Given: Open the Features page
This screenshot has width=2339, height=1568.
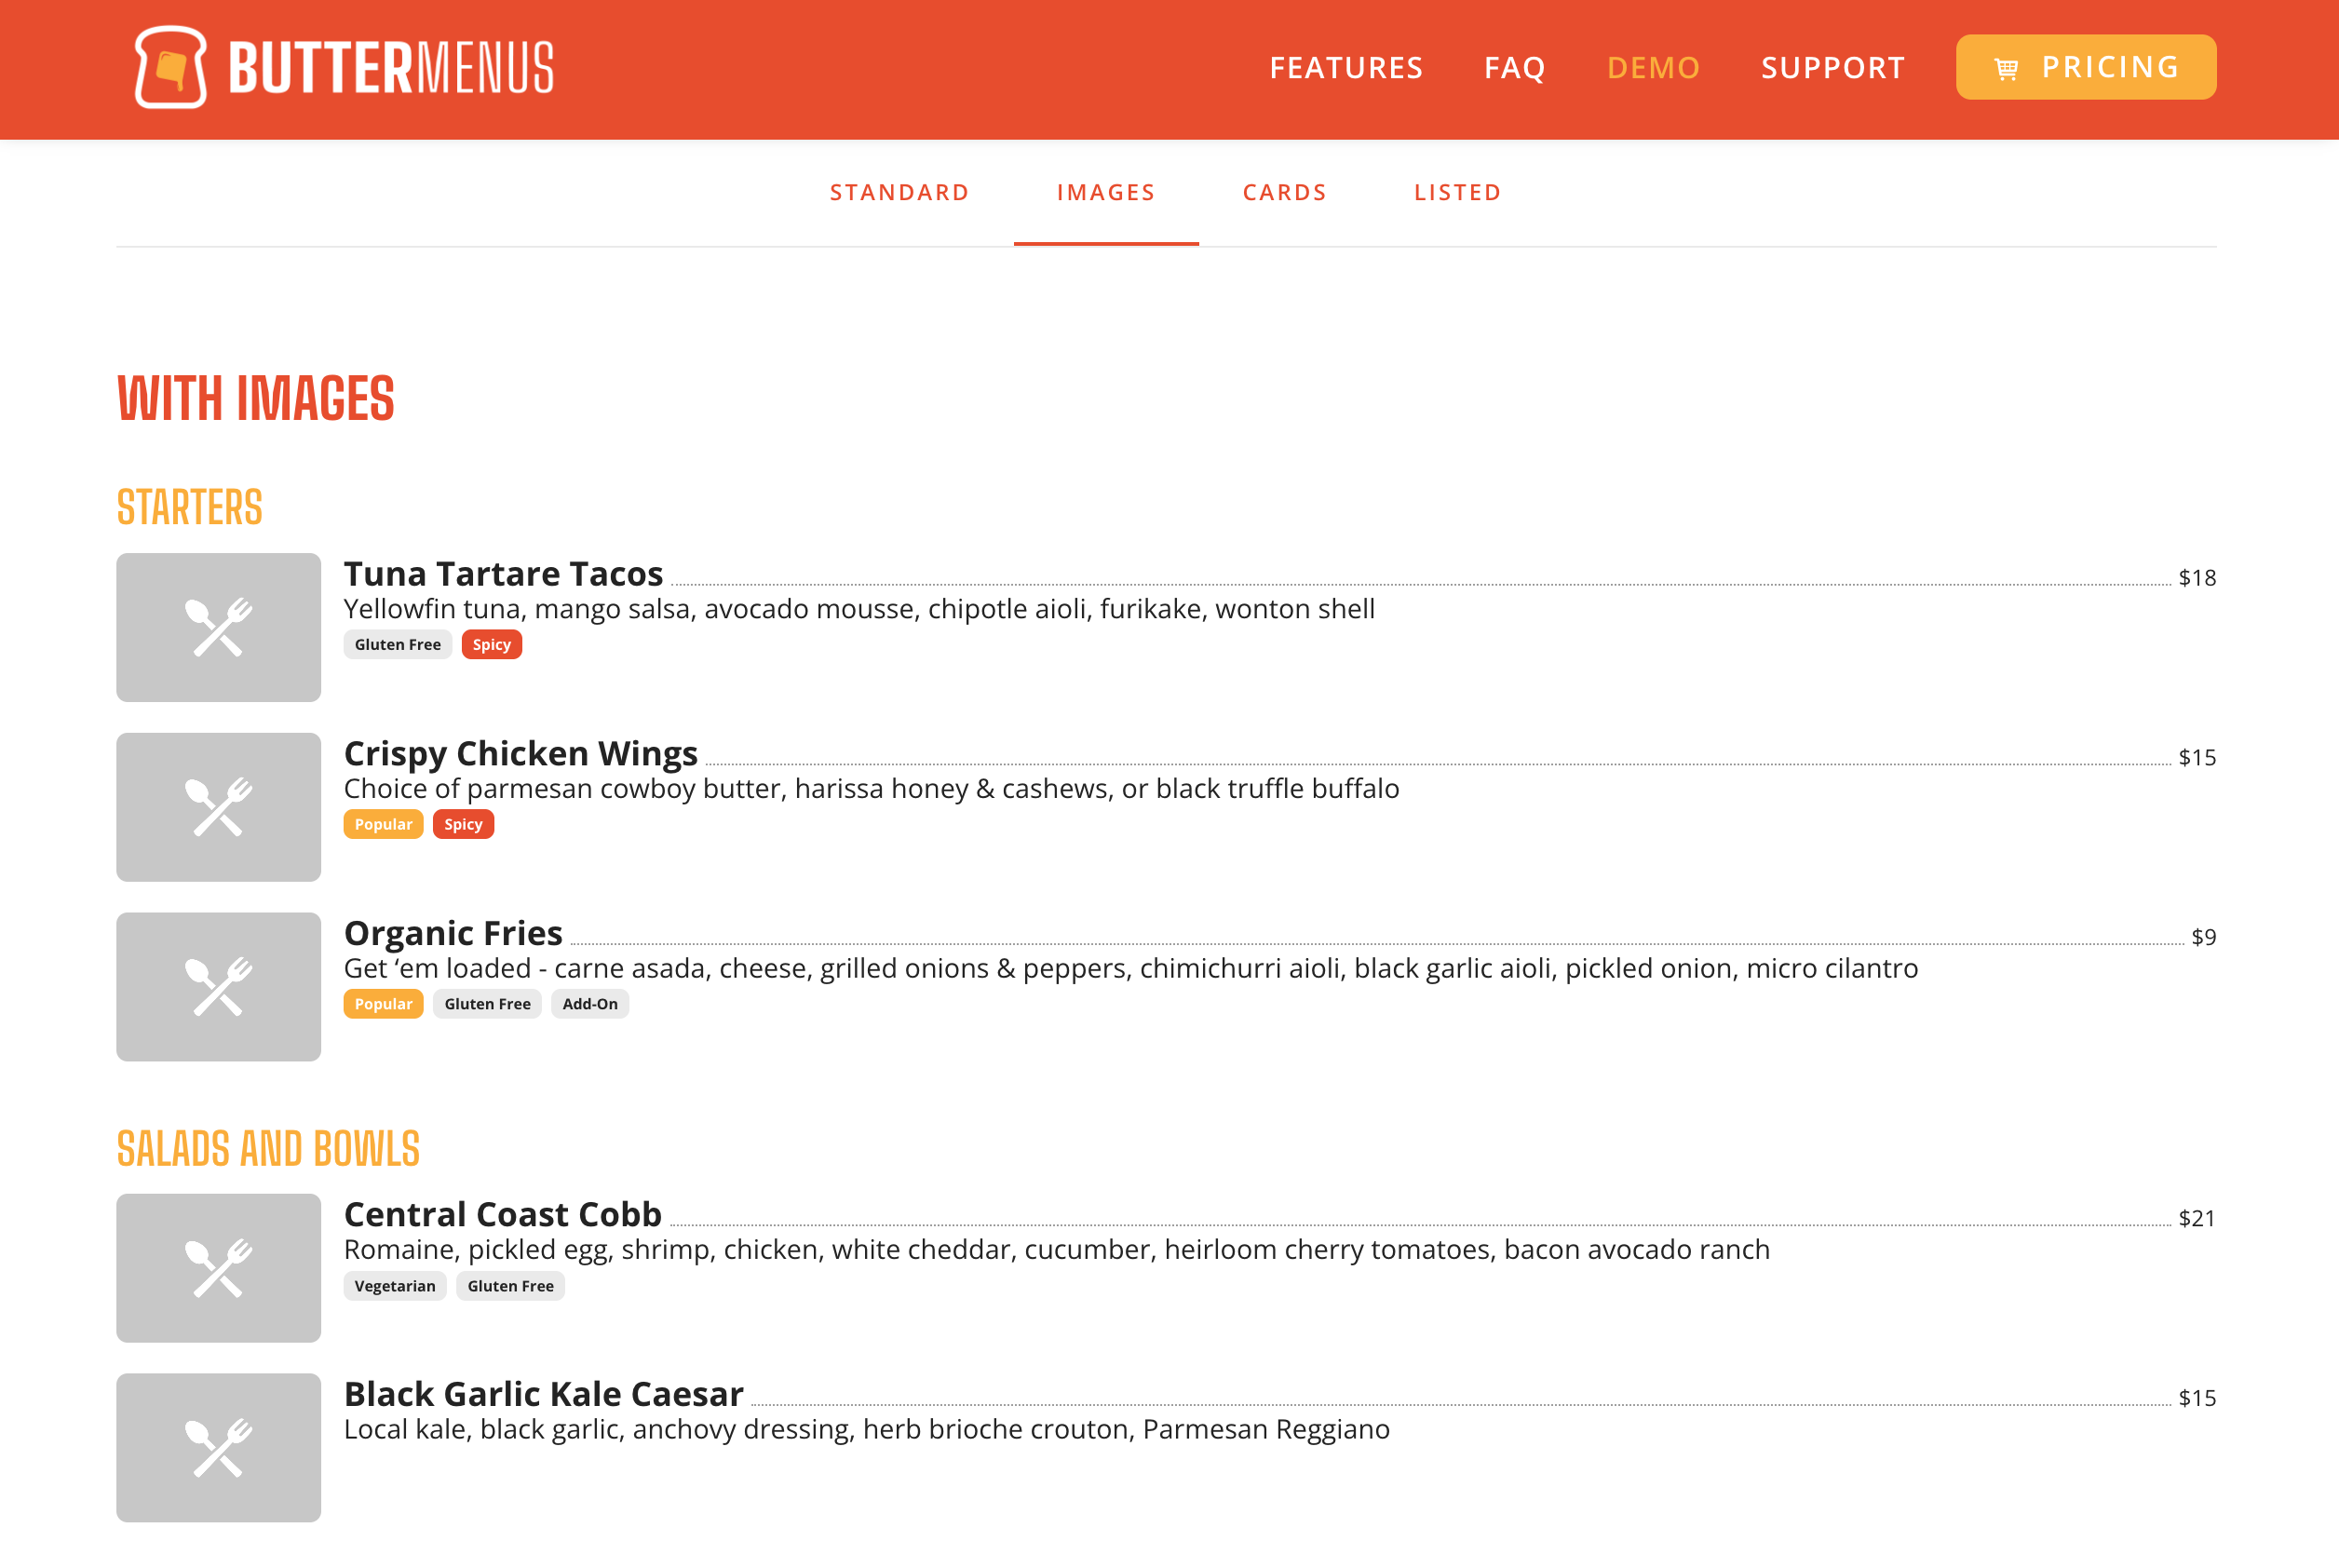Looking at the screenshot, I should pyautogui.click(x=1346, y=67).
